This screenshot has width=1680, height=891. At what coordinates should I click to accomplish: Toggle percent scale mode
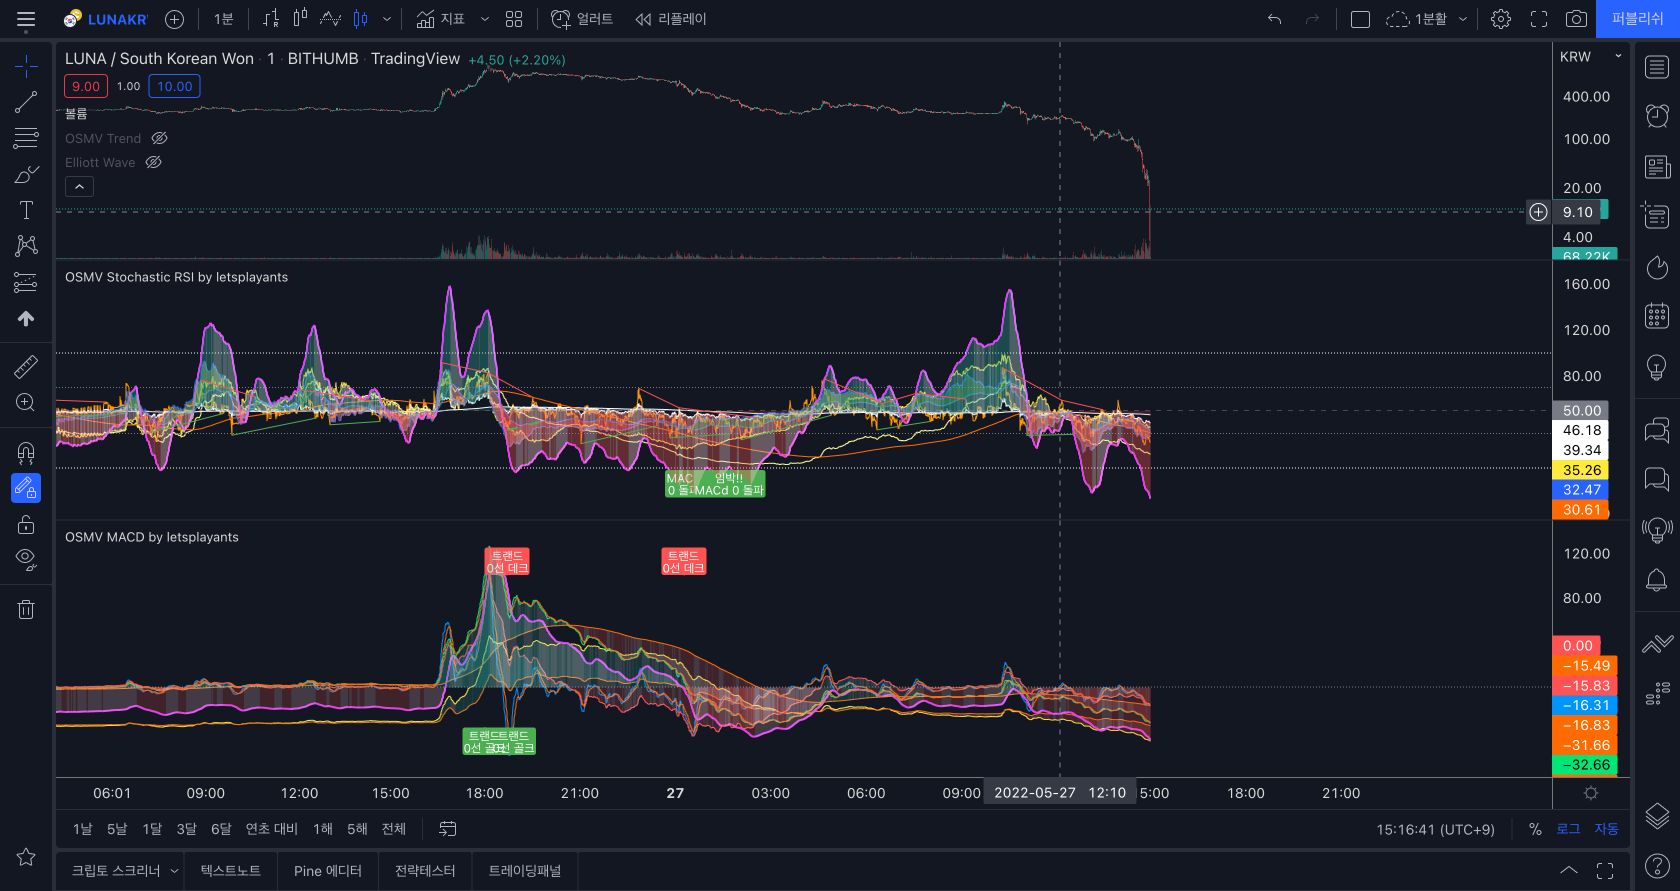[1535, 829]
